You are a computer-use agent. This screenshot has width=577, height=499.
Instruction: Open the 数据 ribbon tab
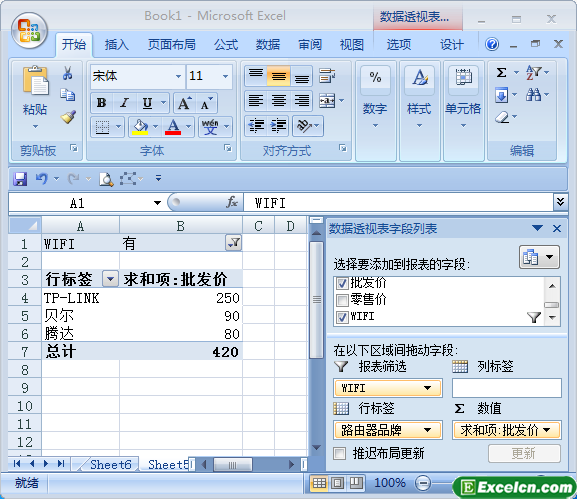(268, 45)
